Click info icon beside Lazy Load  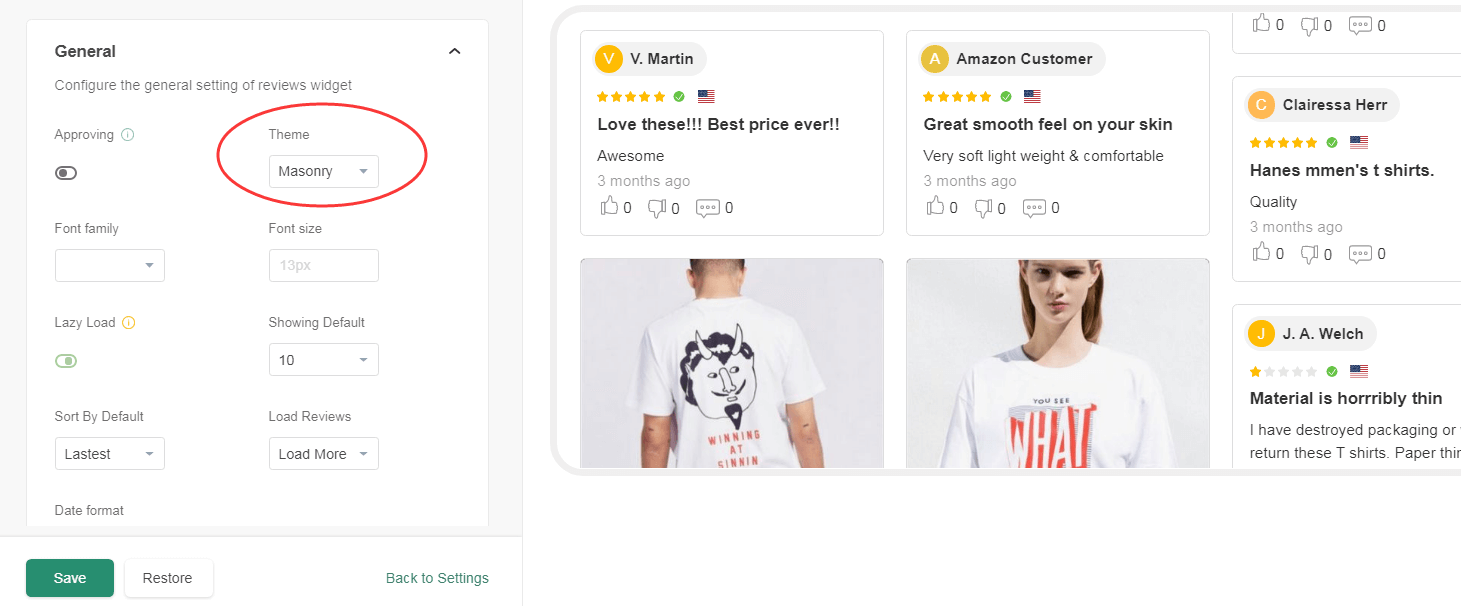click(128, 323)
